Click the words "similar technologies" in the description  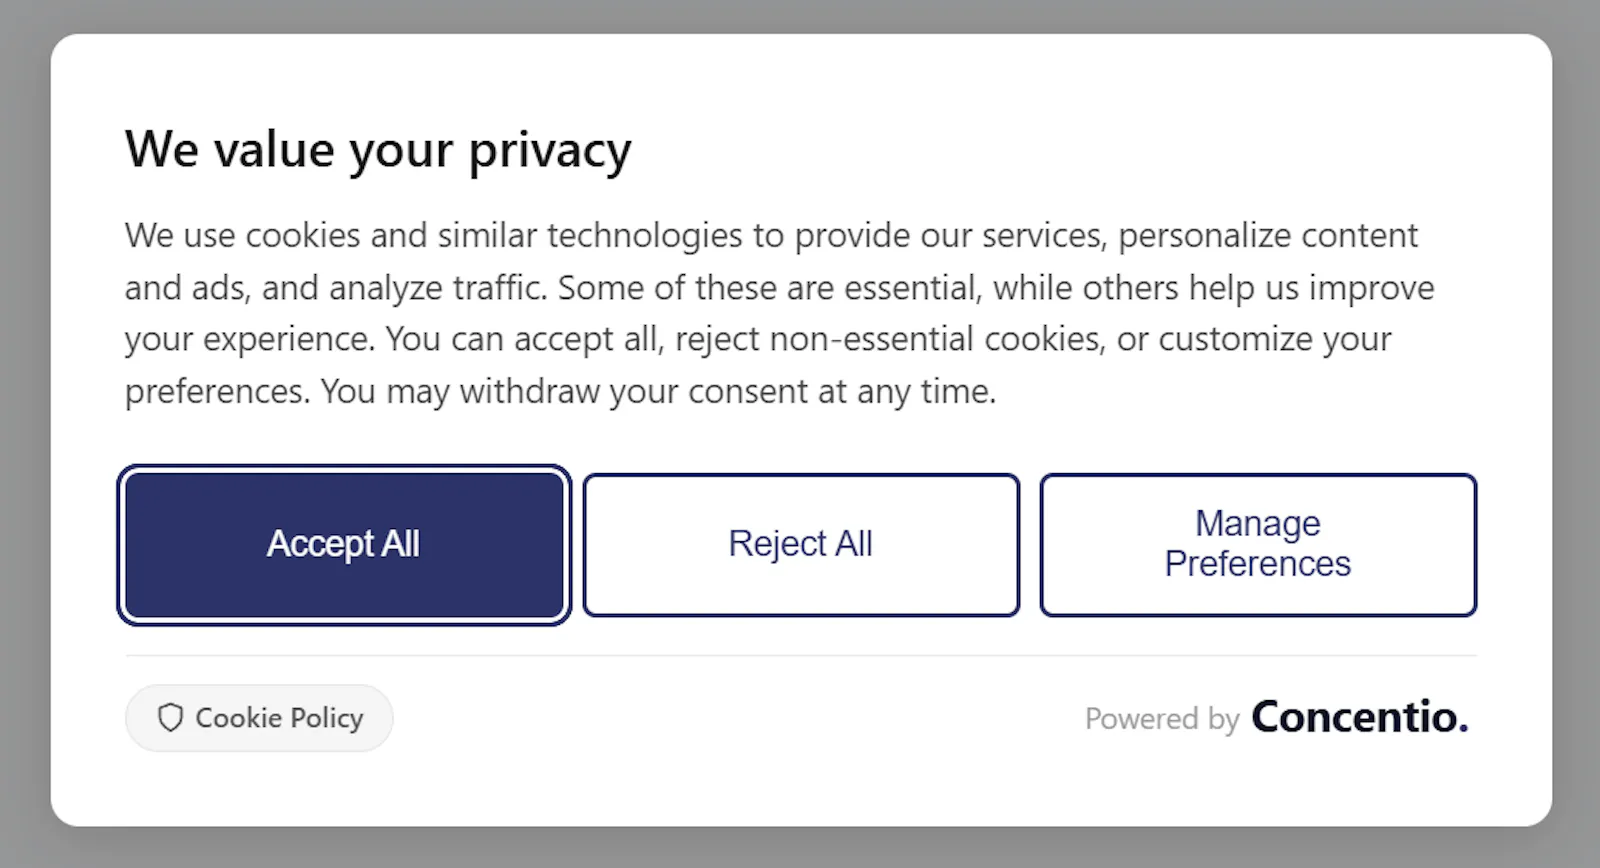point(590,236)
